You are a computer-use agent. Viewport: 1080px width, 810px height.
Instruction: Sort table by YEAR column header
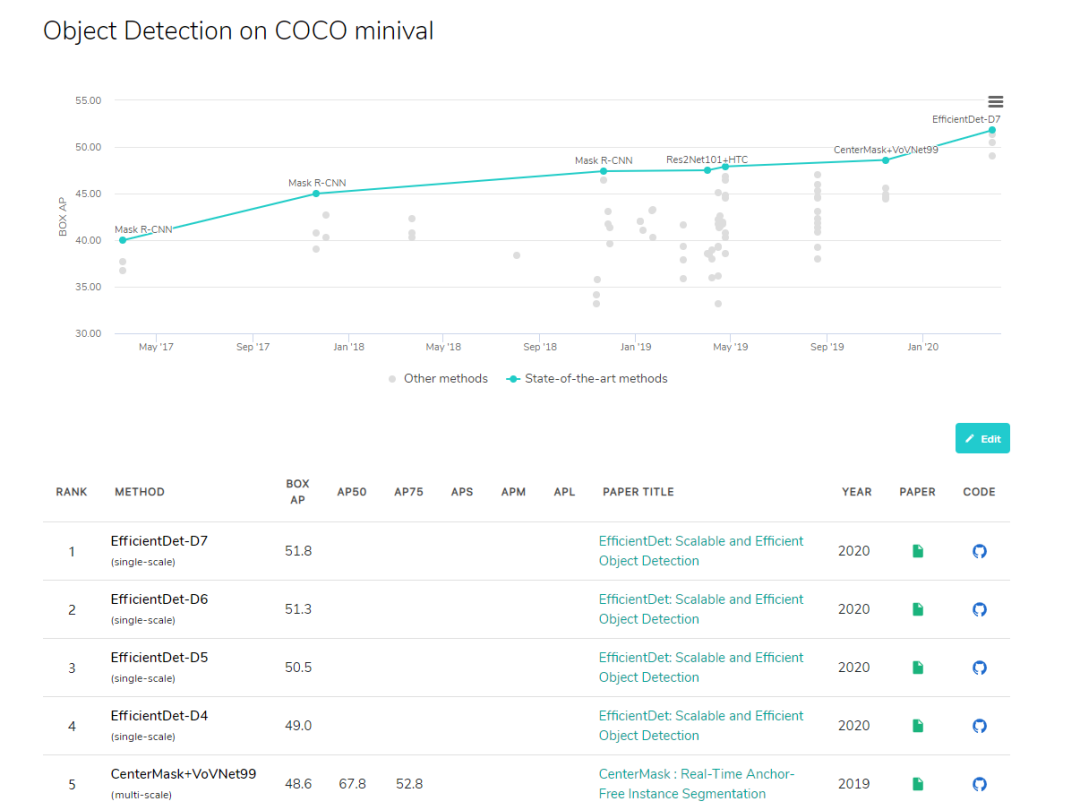856,492
